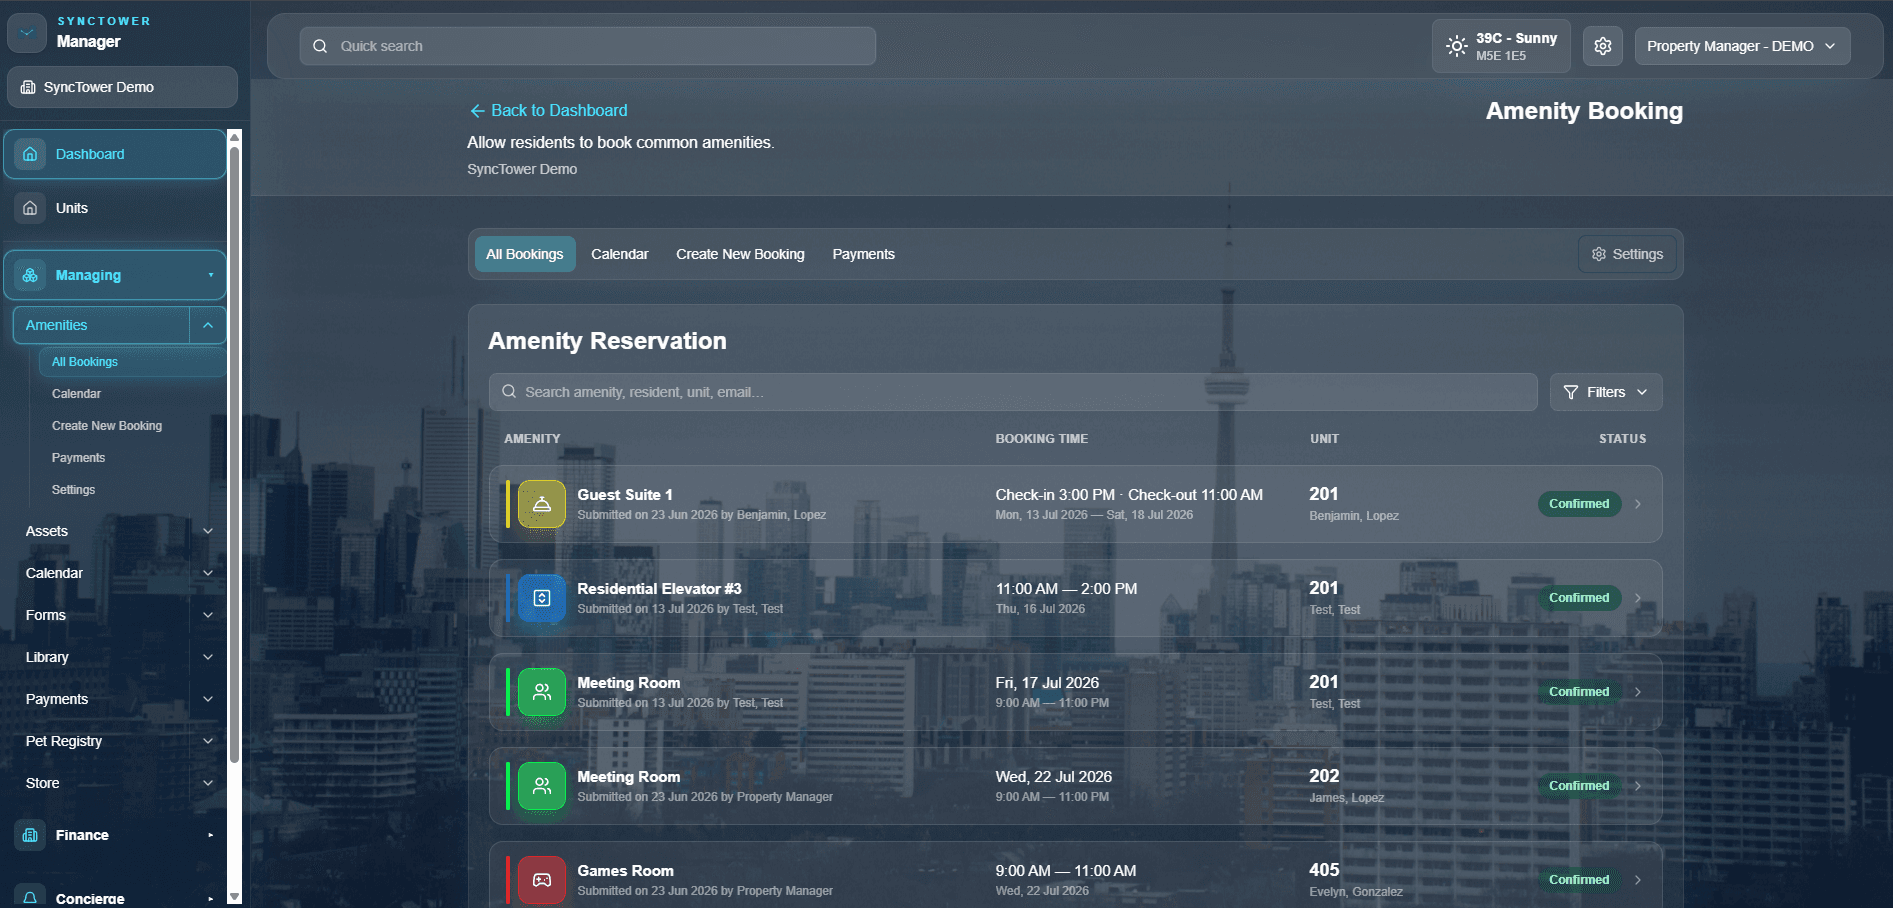Click the SyncTower Demo property button

tap(122, 87)
